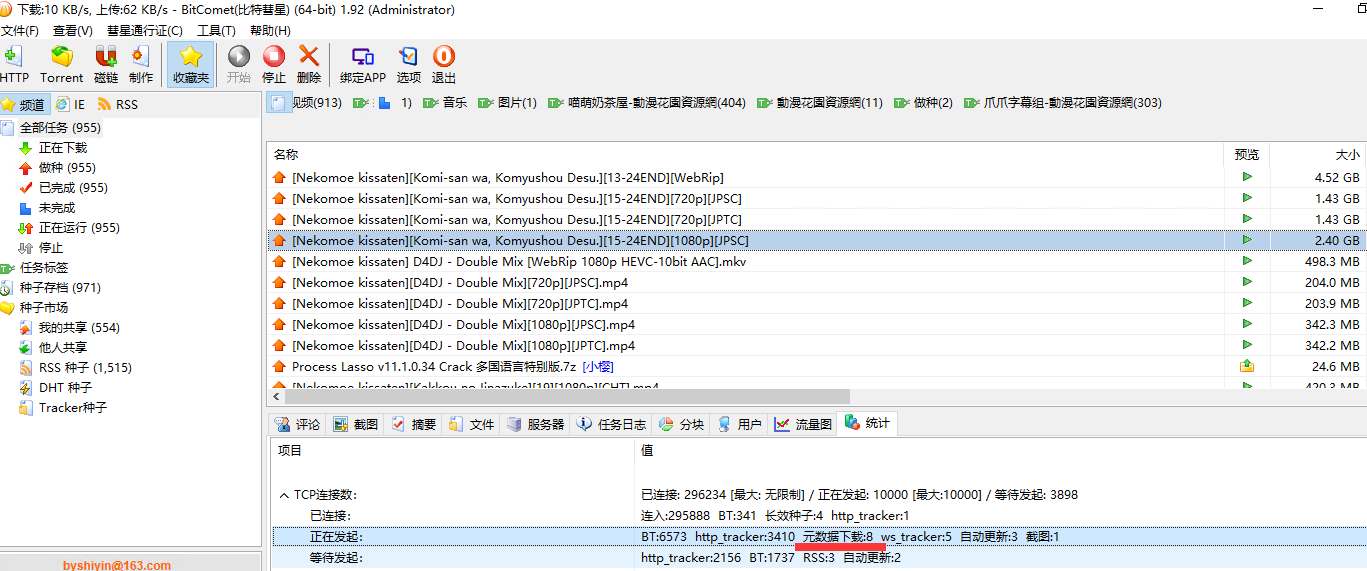Select 做种 (955) in the task tree
Screen dimensions: 1367x571
point(67,168)
